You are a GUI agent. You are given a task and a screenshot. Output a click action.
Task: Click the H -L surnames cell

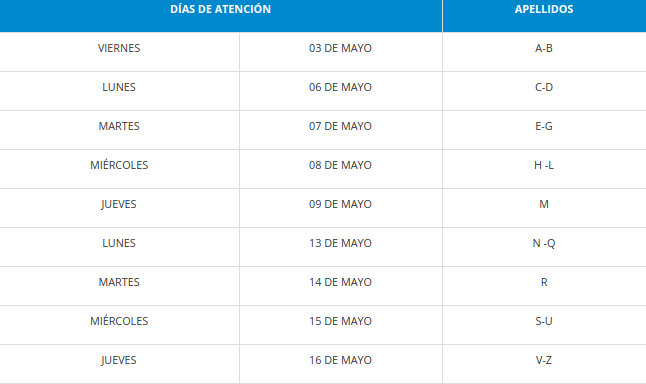coord(544,169)
